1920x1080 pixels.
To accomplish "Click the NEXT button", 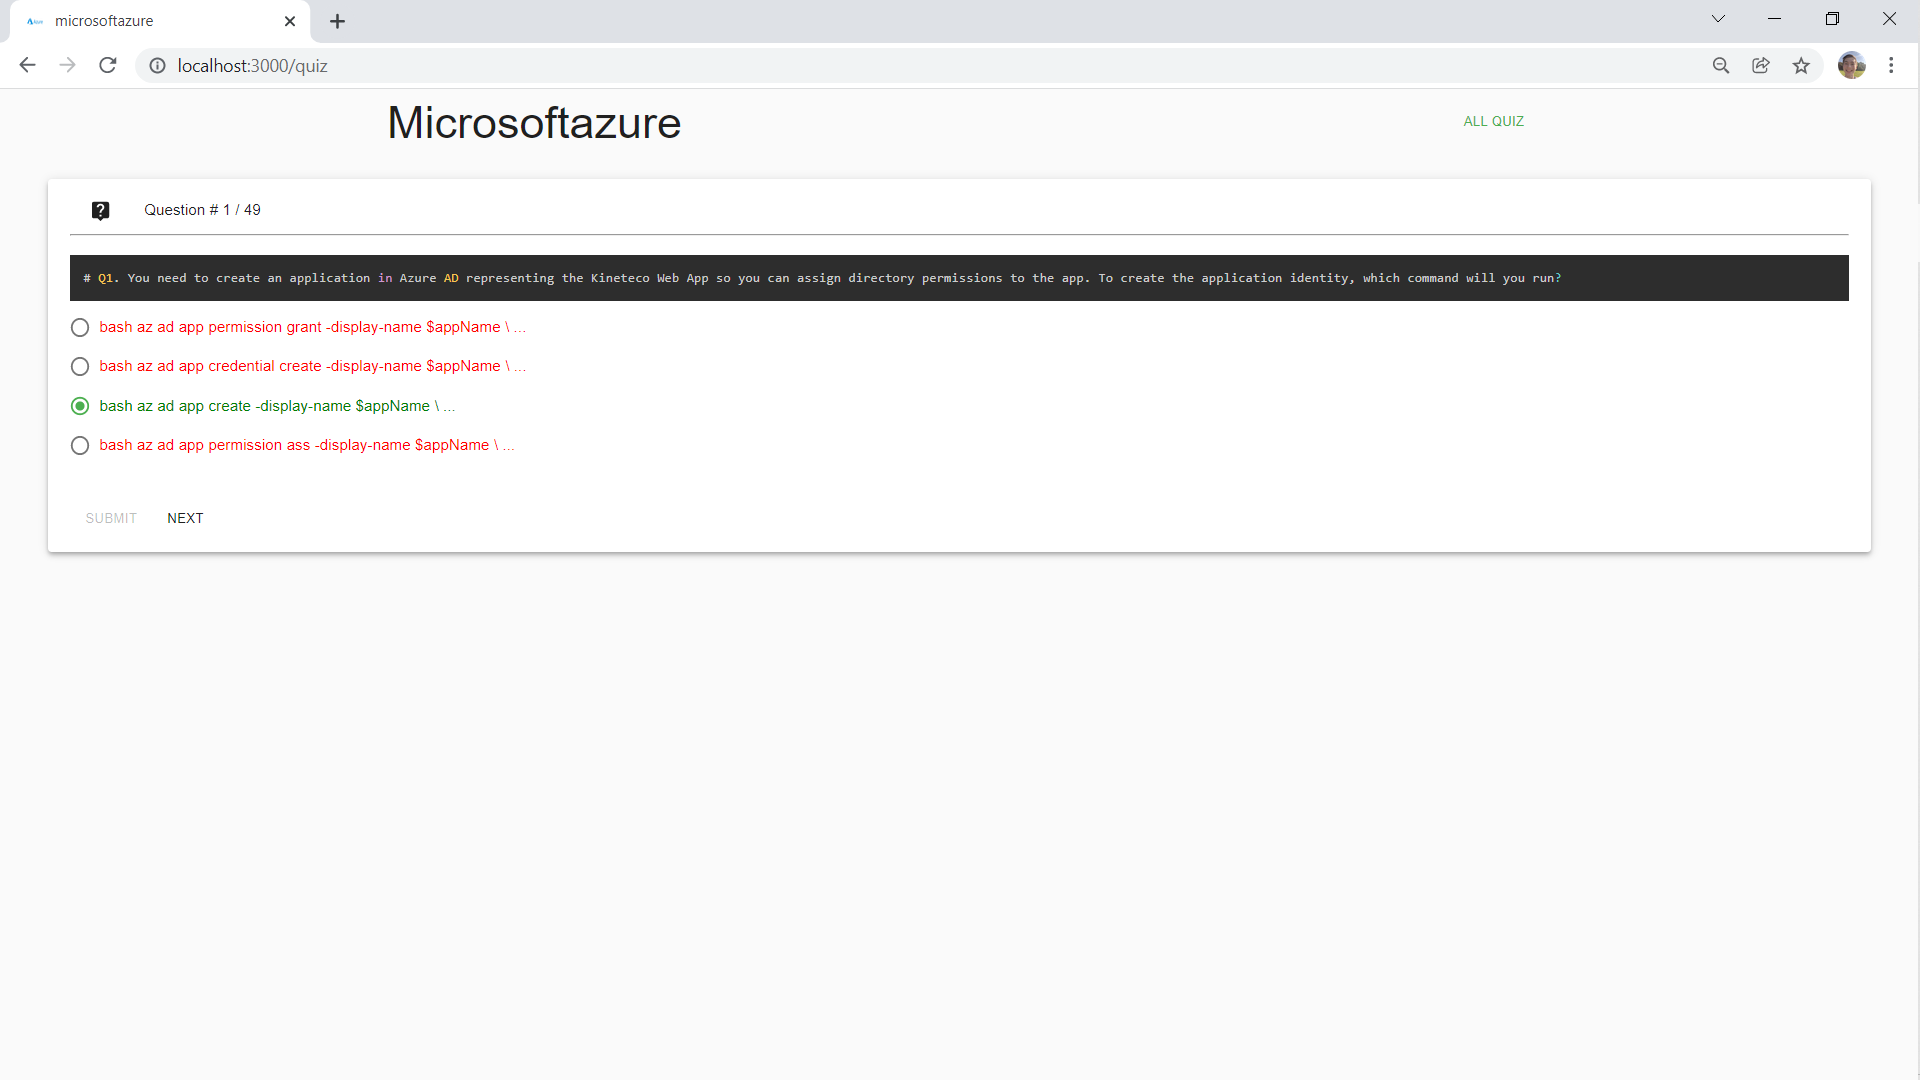I will [x=185, y=518].
